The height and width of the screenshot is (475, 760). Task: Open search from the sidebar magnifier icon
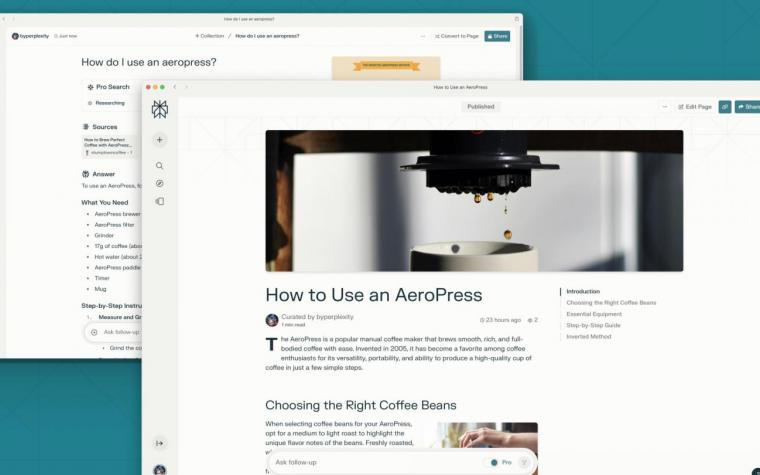159,166
